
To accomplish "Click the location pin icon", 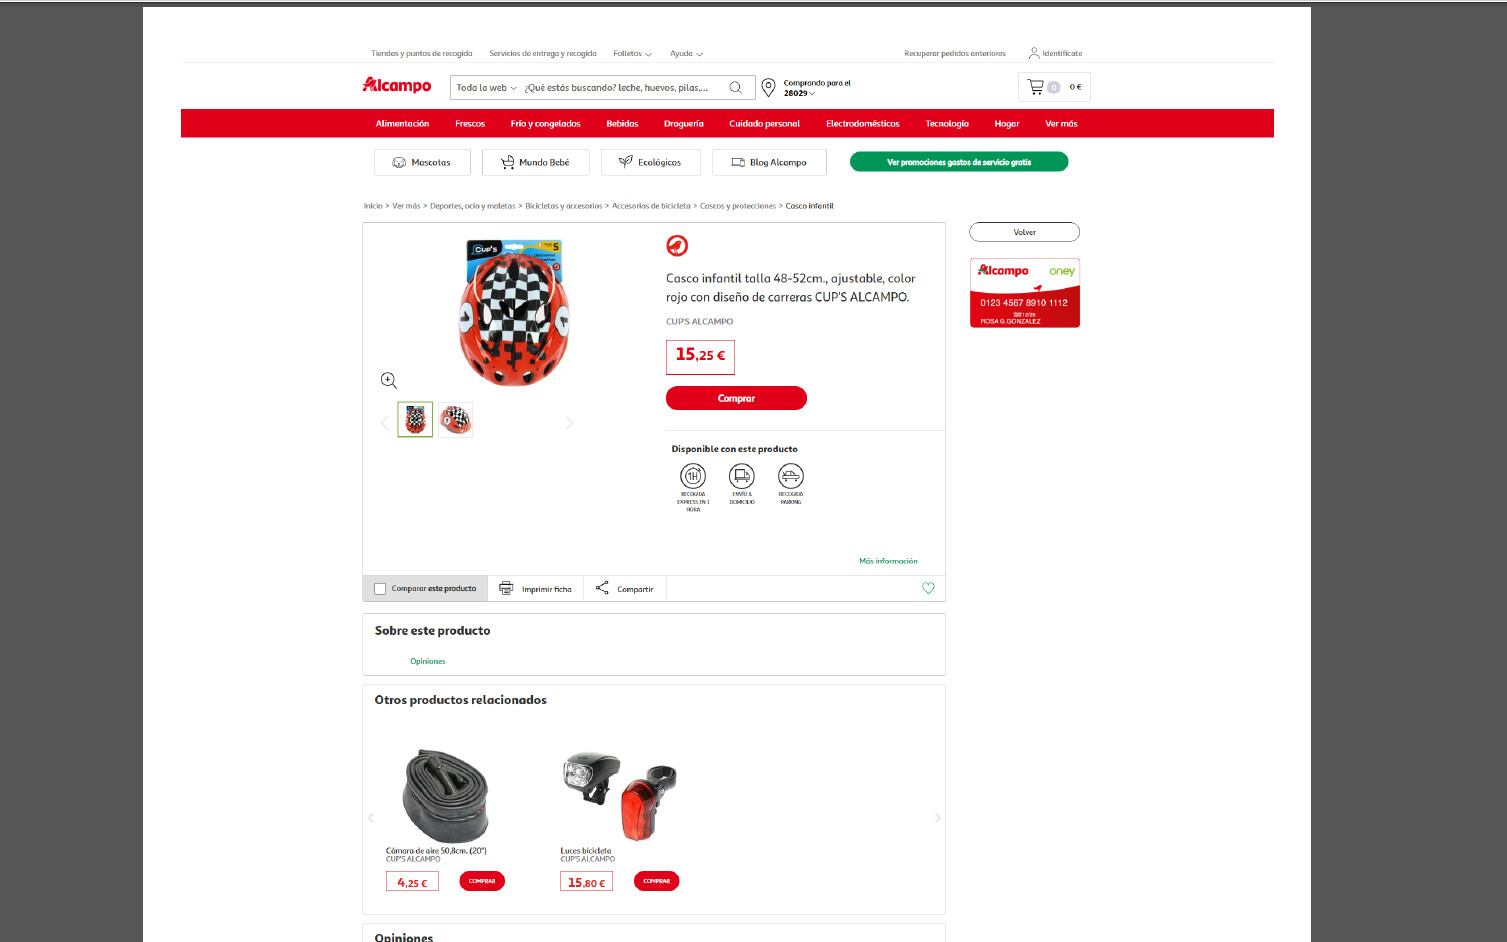I will [768, 88].
